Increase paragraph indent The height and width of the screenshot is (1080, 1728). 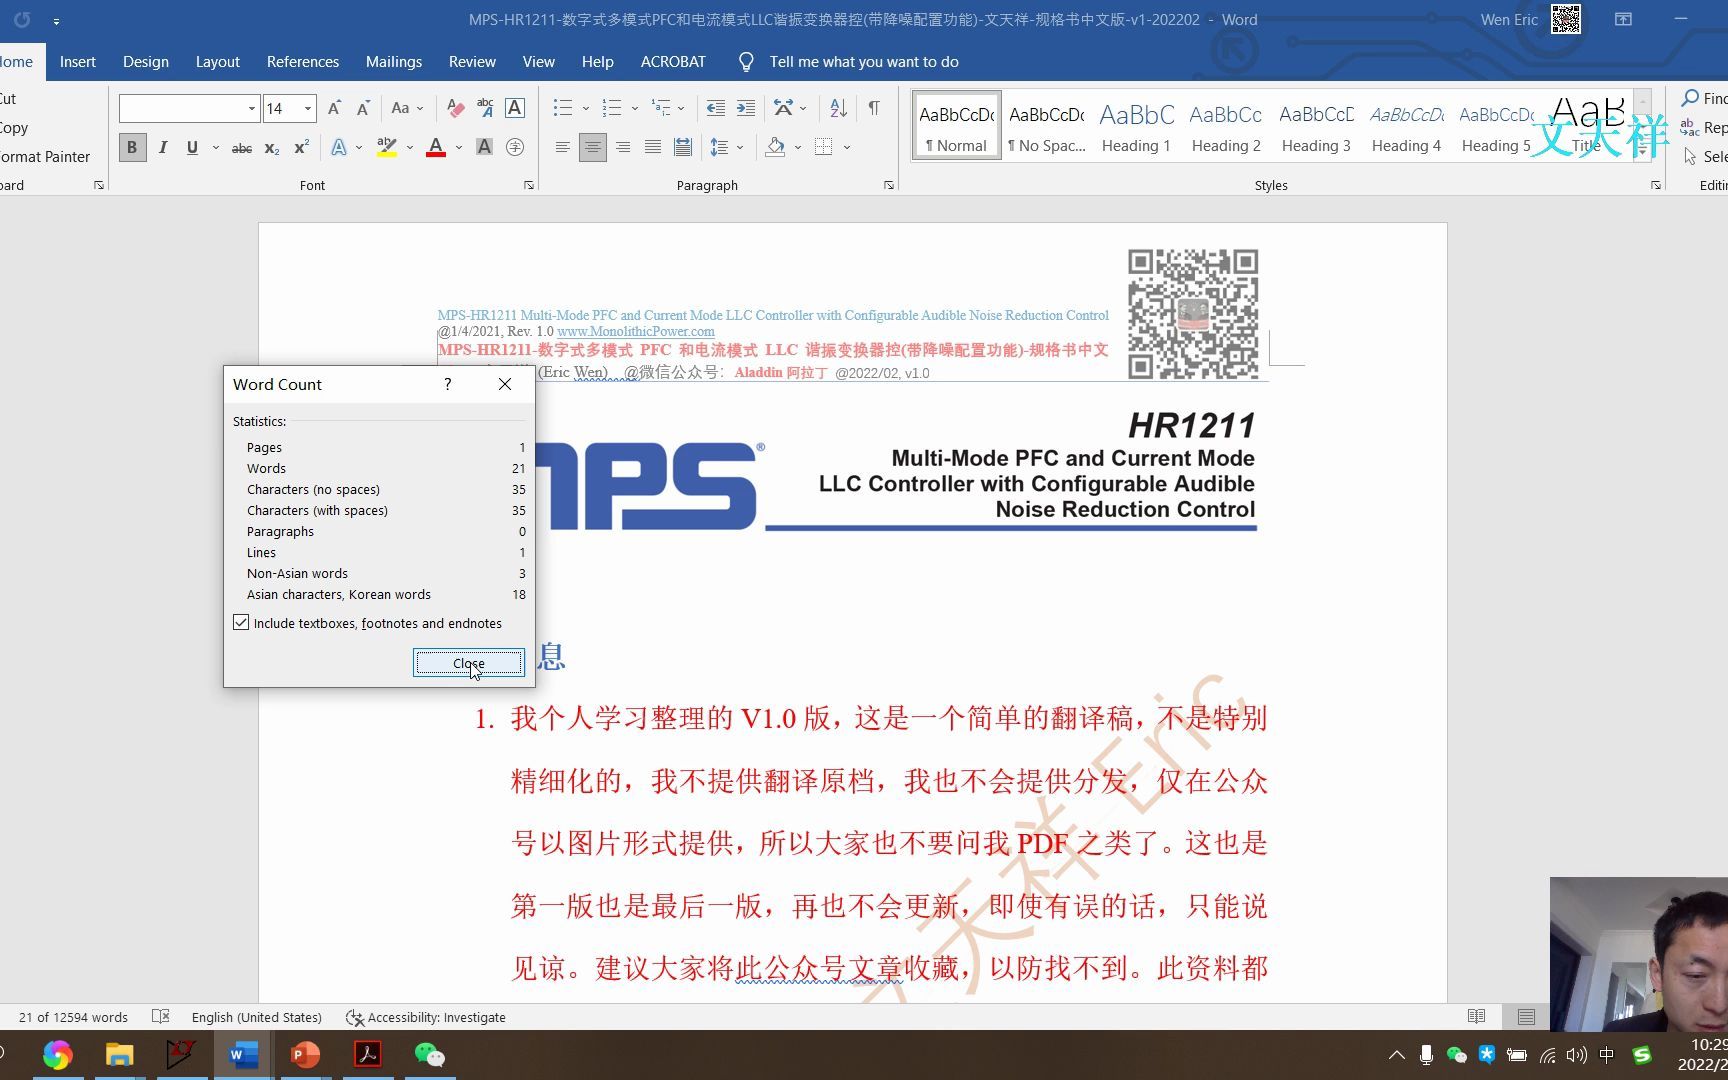tap(746, 107)
